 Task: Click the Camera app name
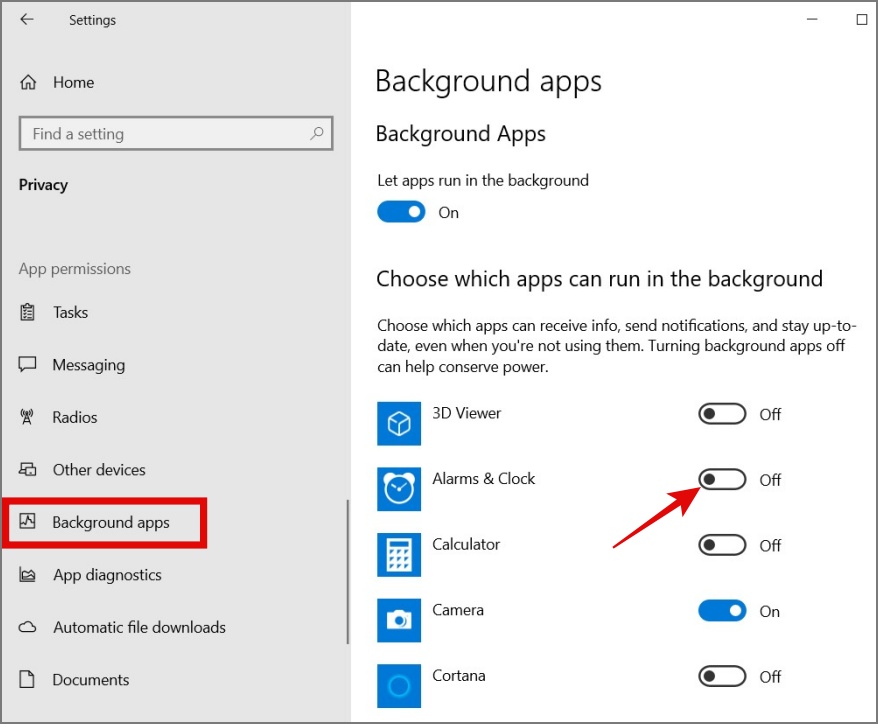458,610
